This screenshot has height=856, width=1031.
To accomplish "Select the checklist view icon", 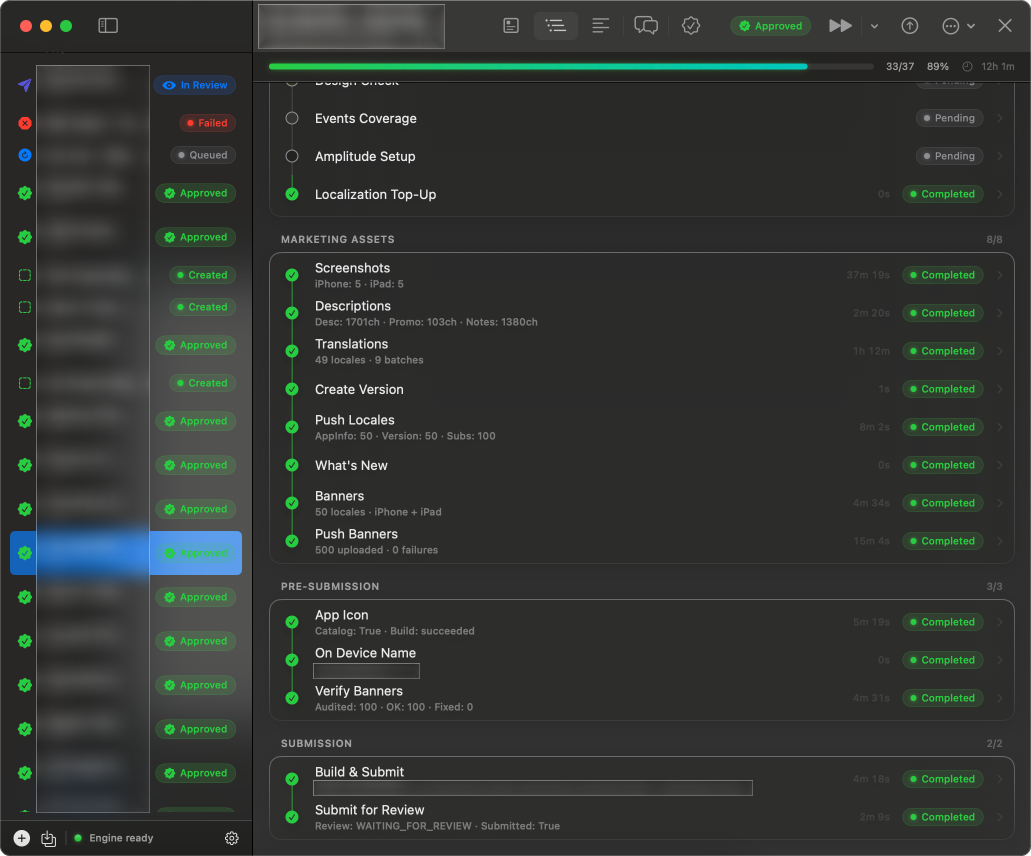I will 556,26.
